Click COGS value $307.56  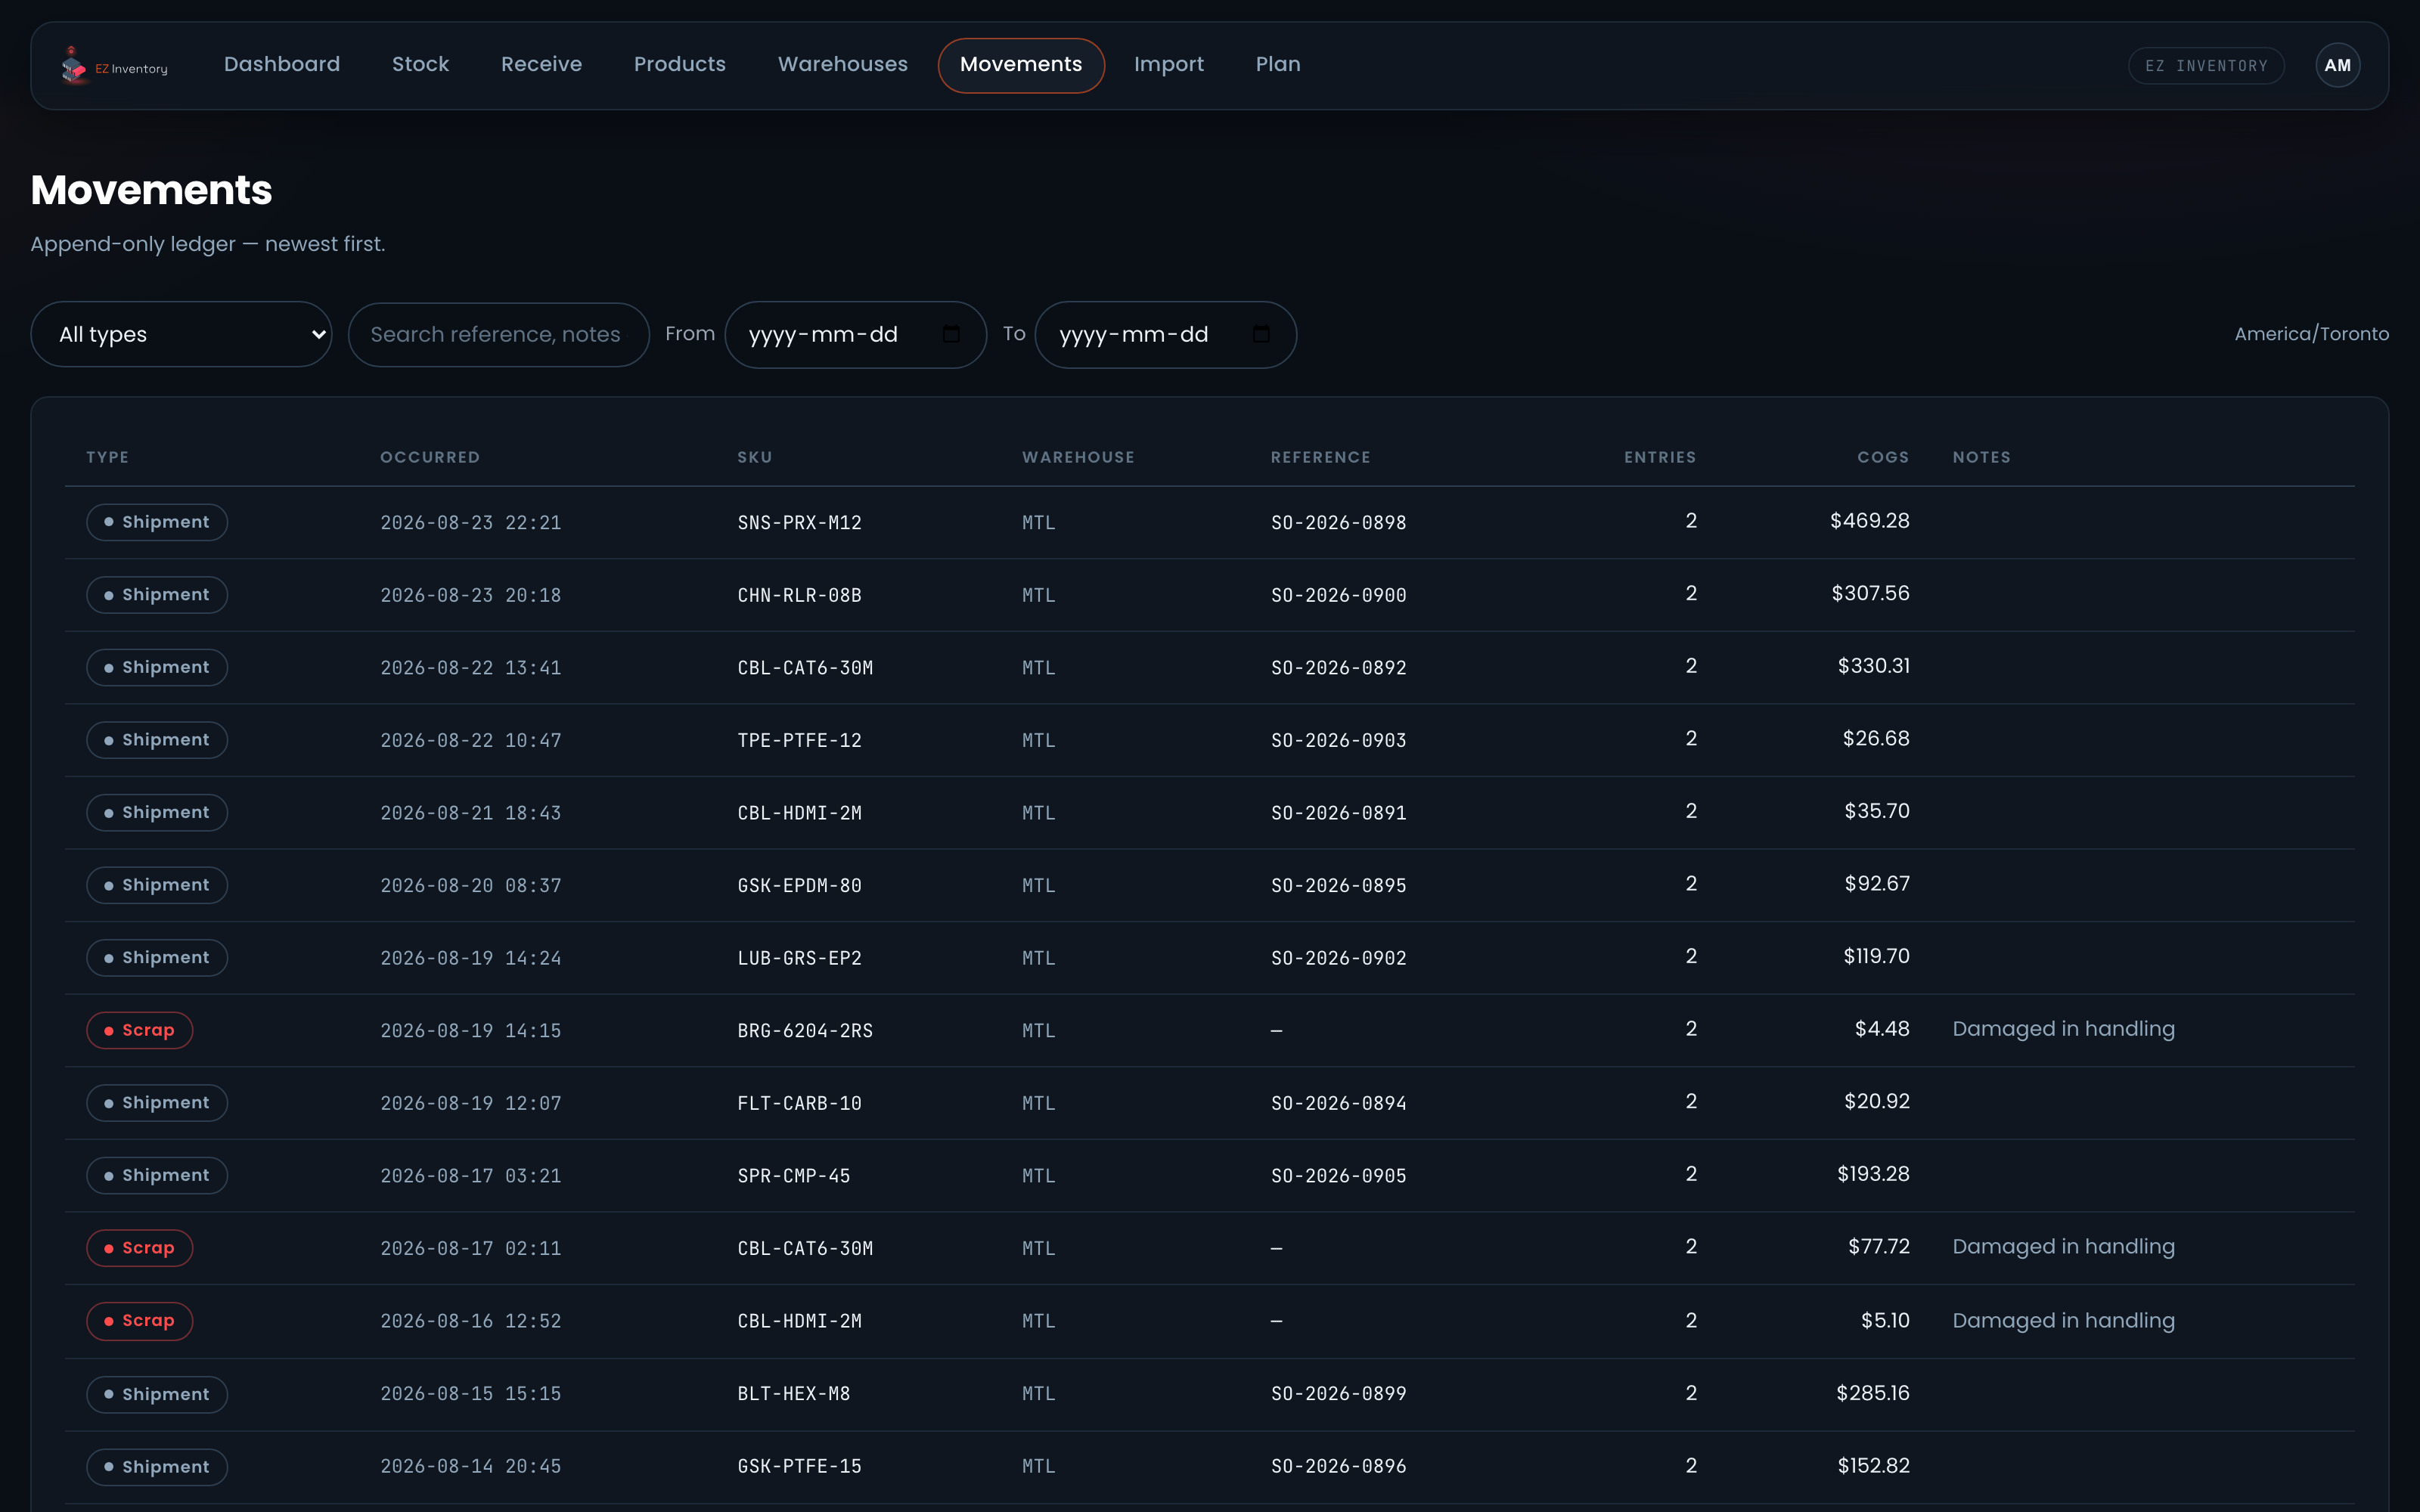click(x=1870, y=593)
